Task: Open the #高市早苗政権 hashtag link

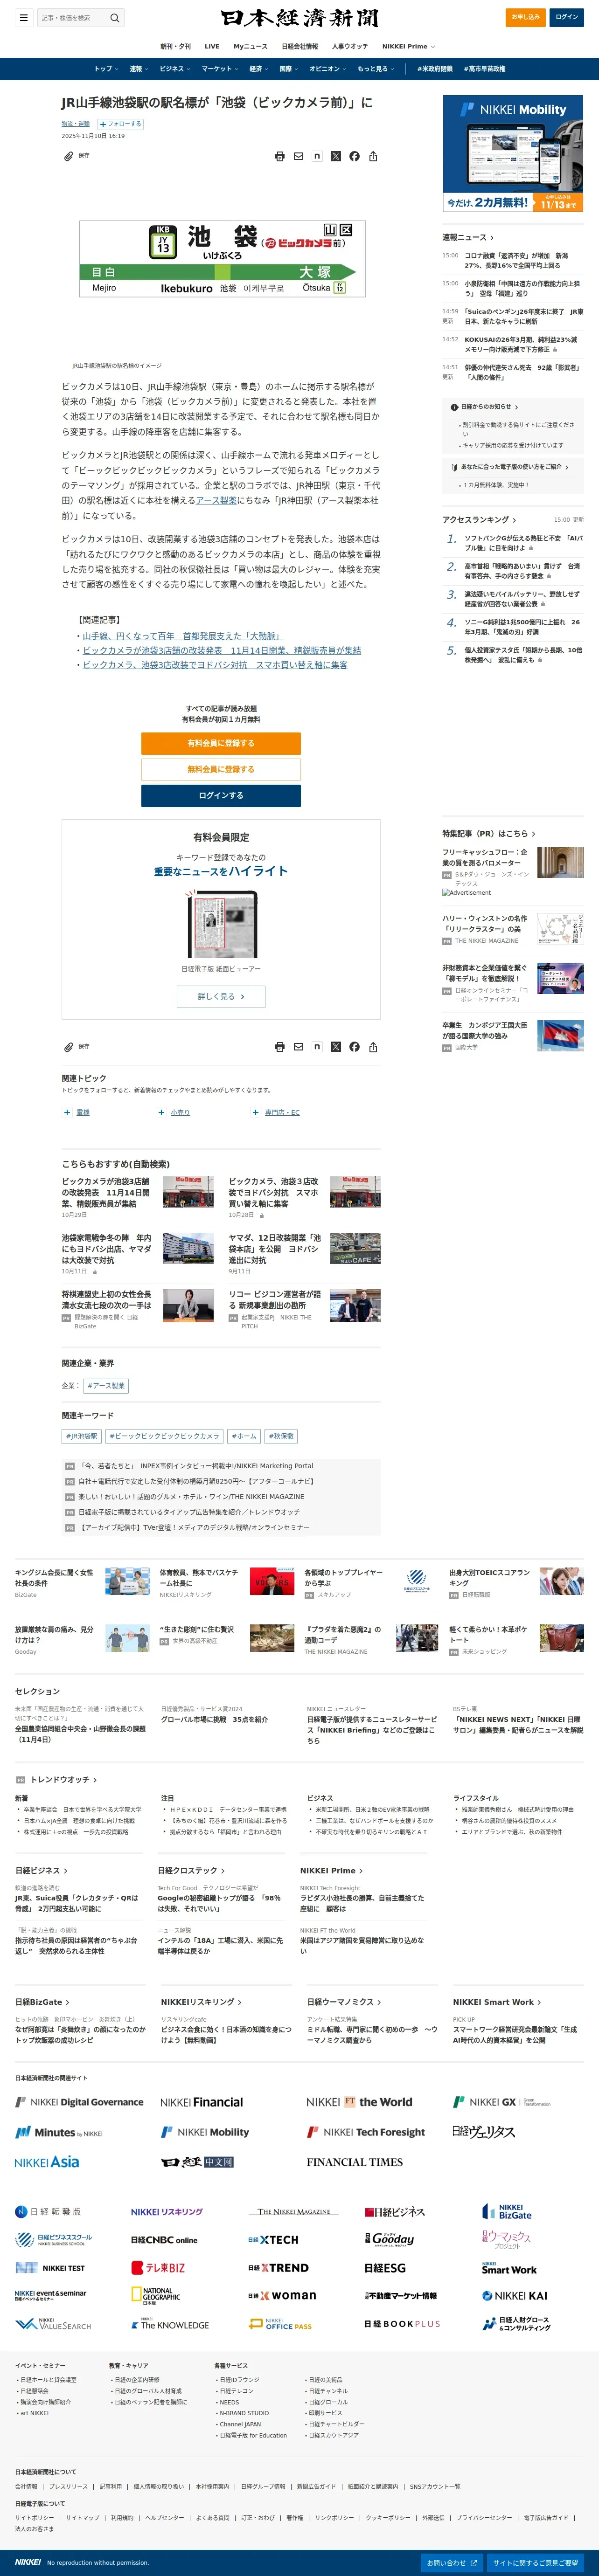Action: pos(485,69)
